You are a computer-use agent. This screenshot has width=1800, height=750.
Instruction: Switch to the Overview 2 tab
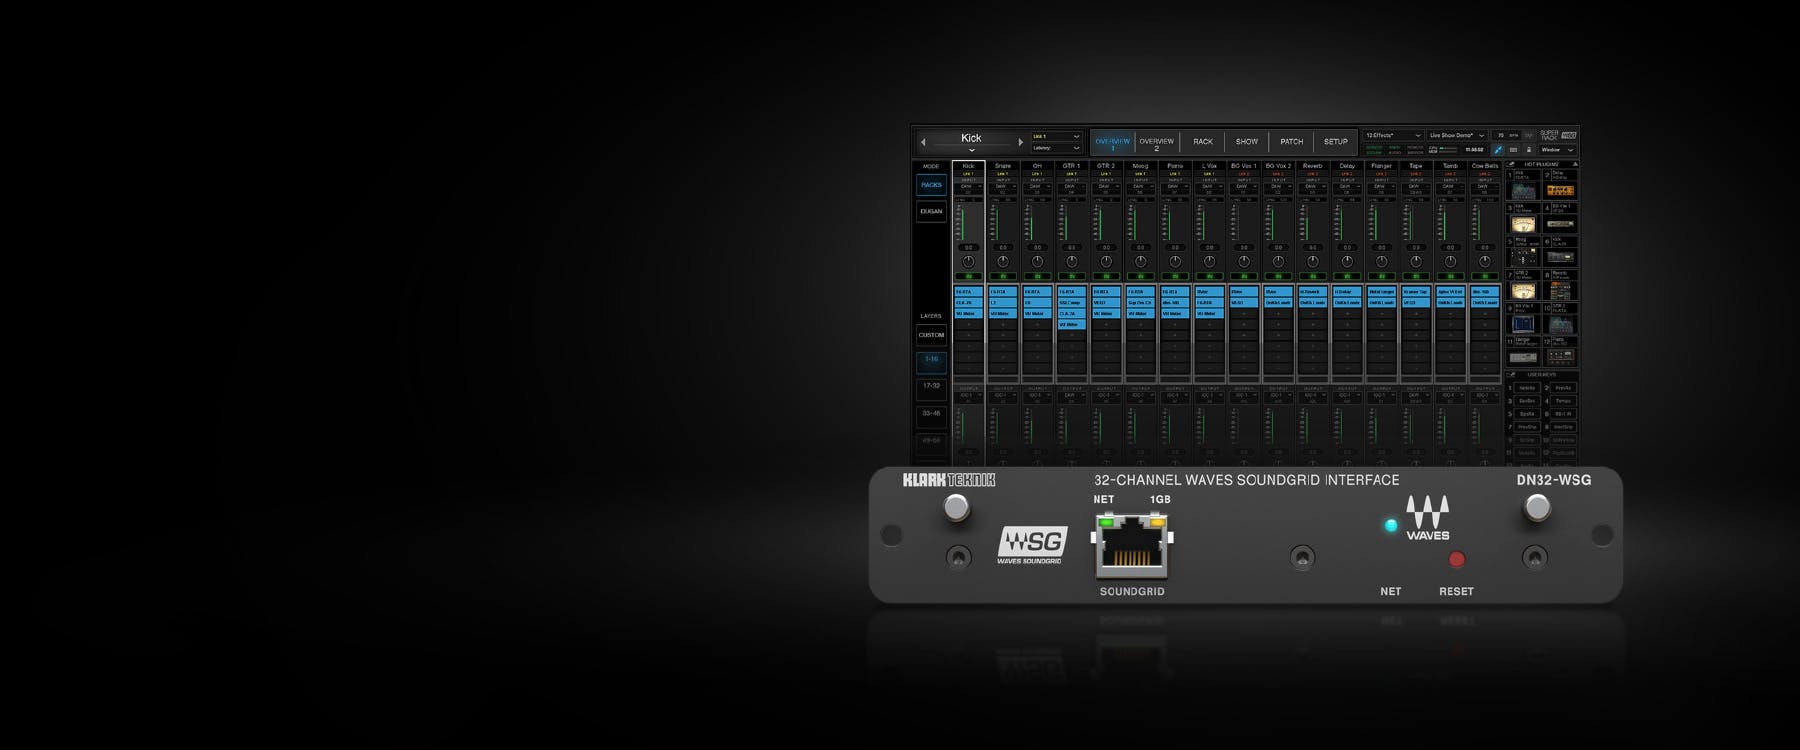1156,142
